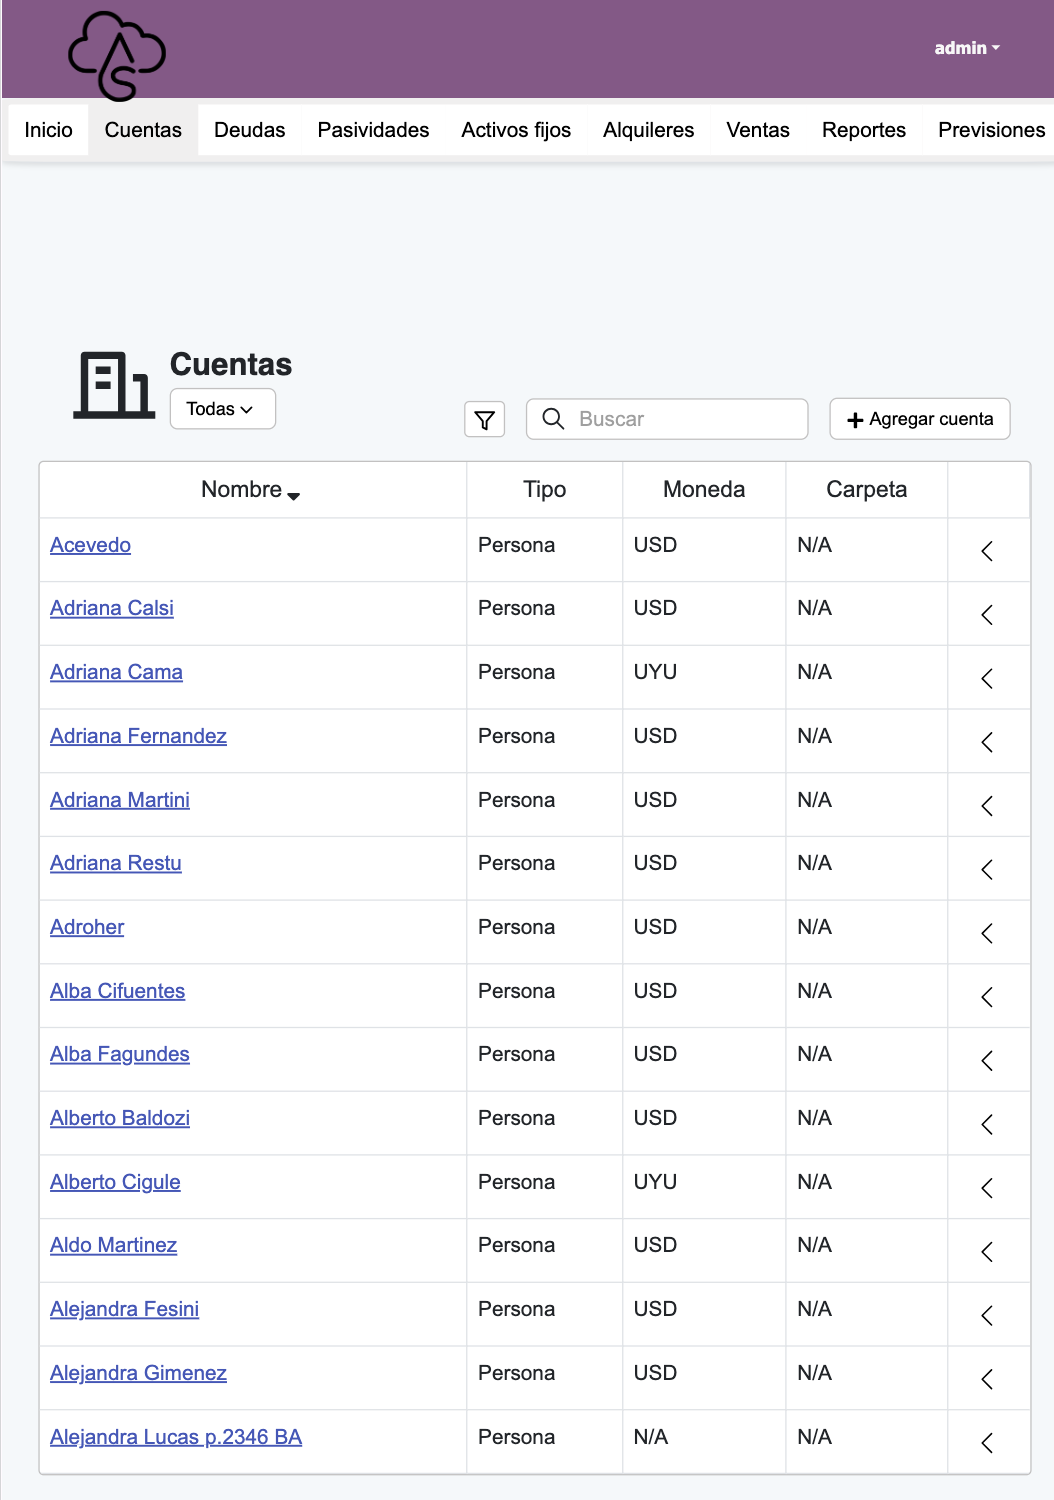Open the Todas filter dropdown
The height and width of the screenshot is (1500, 1054).
tap(222, 409)
